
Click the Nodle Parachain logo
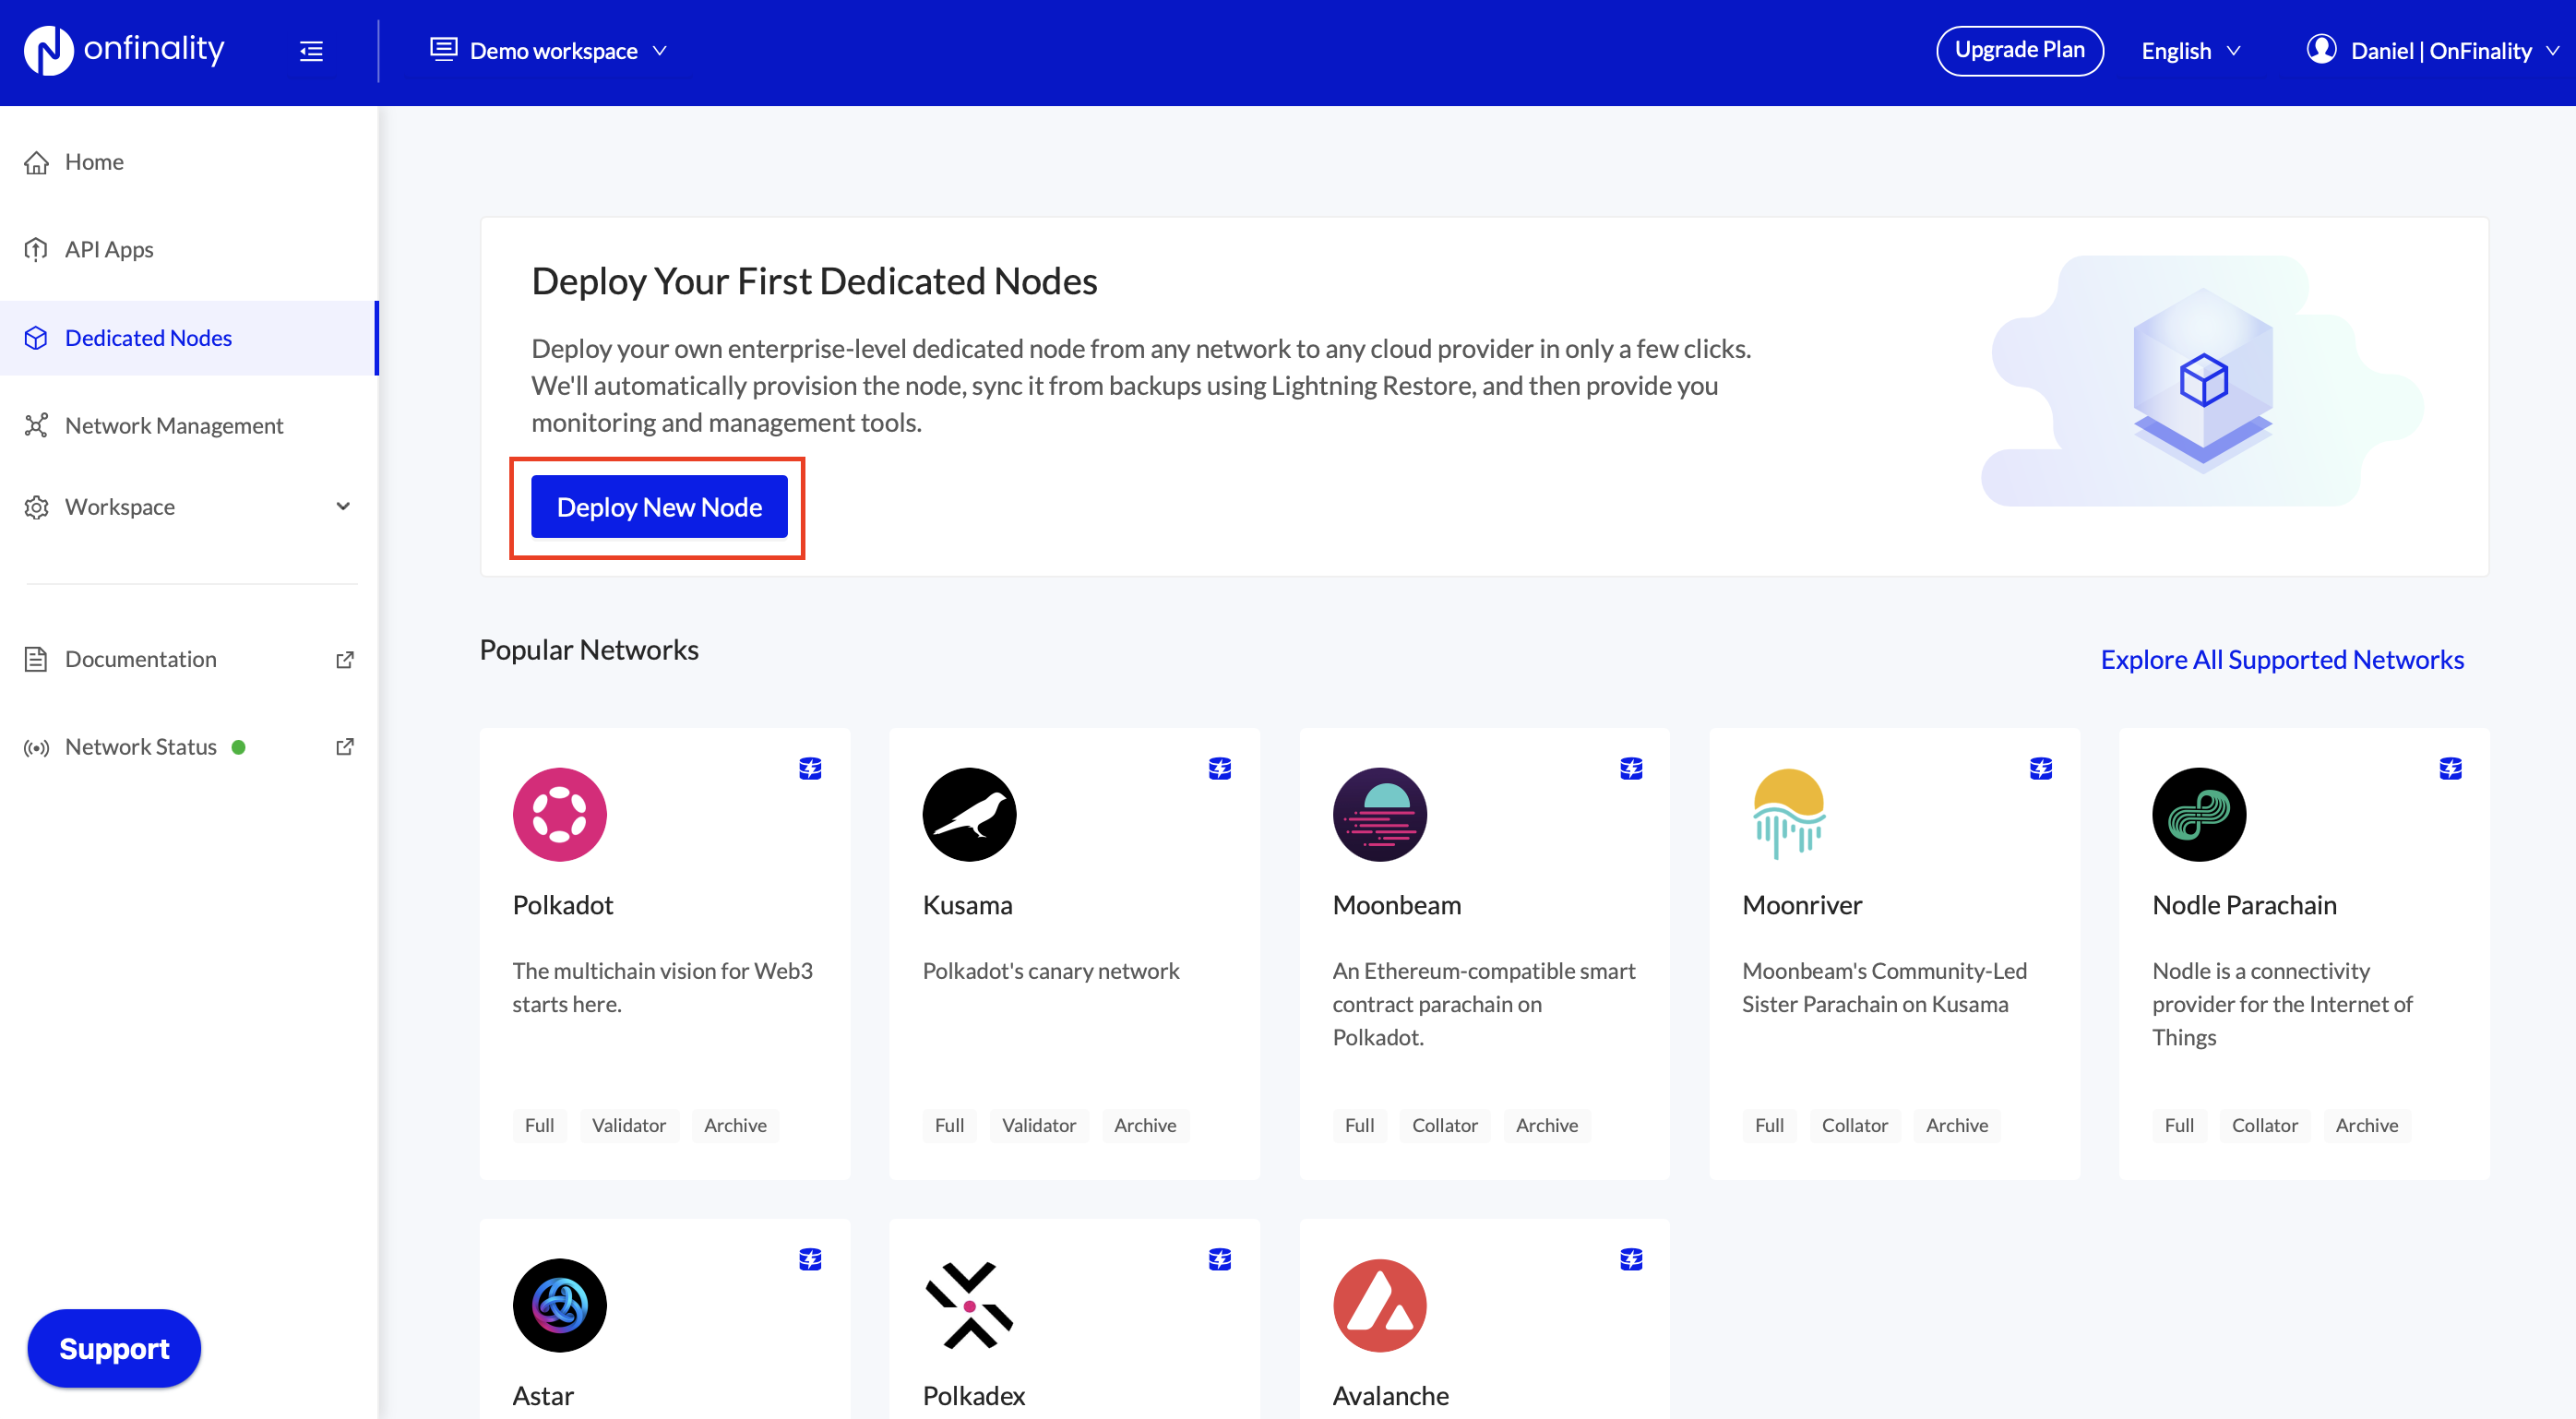pyautogui.click(x=2198, y=814)
